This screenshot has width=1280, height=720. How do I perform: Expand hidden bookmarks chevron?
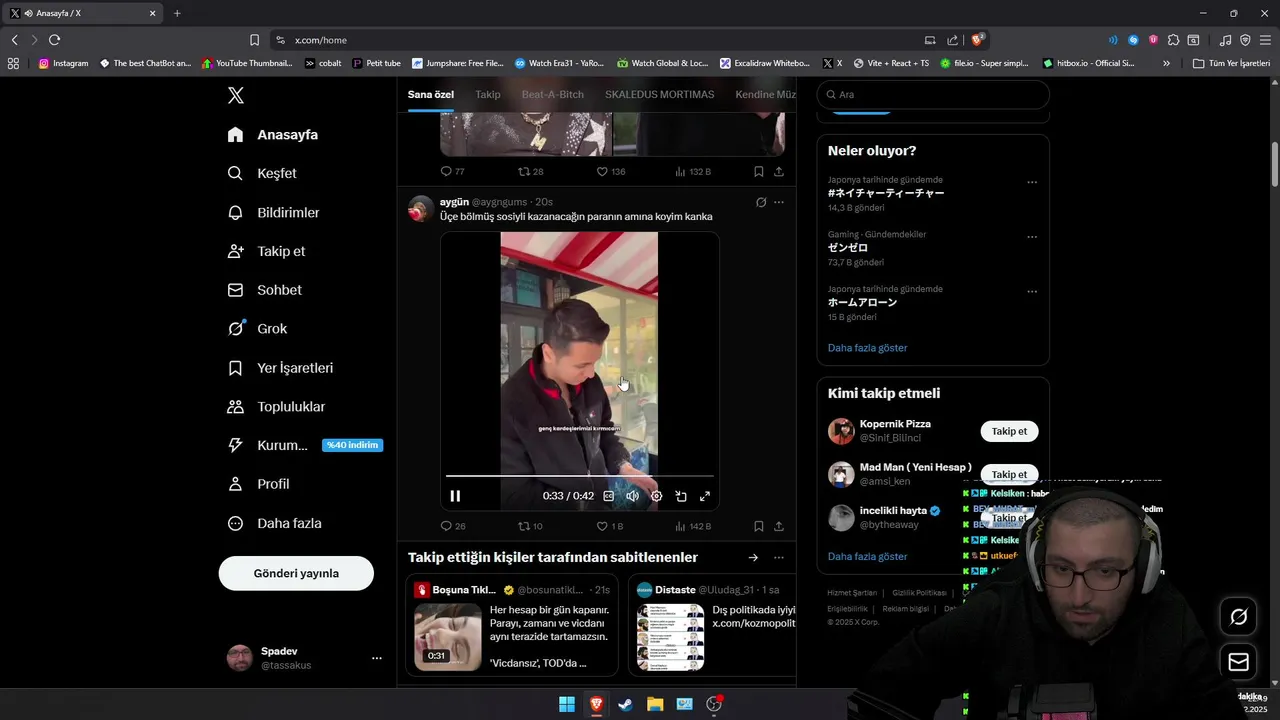click(x=1166, y=63)
